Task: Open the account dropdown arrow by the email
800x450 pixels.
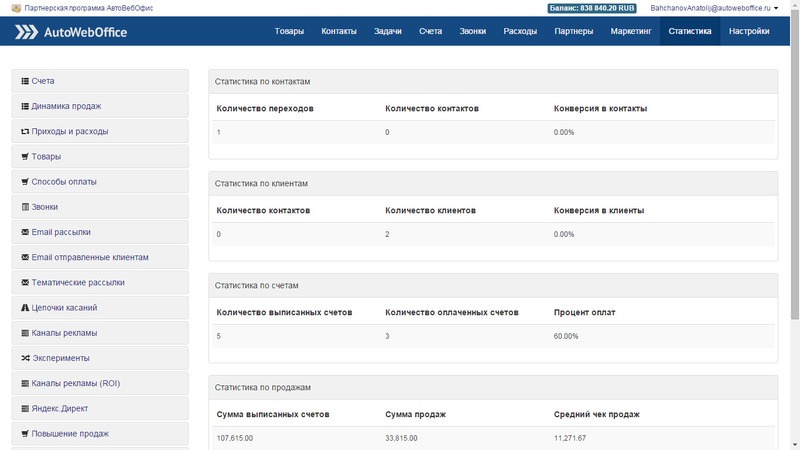Action: 776,8
